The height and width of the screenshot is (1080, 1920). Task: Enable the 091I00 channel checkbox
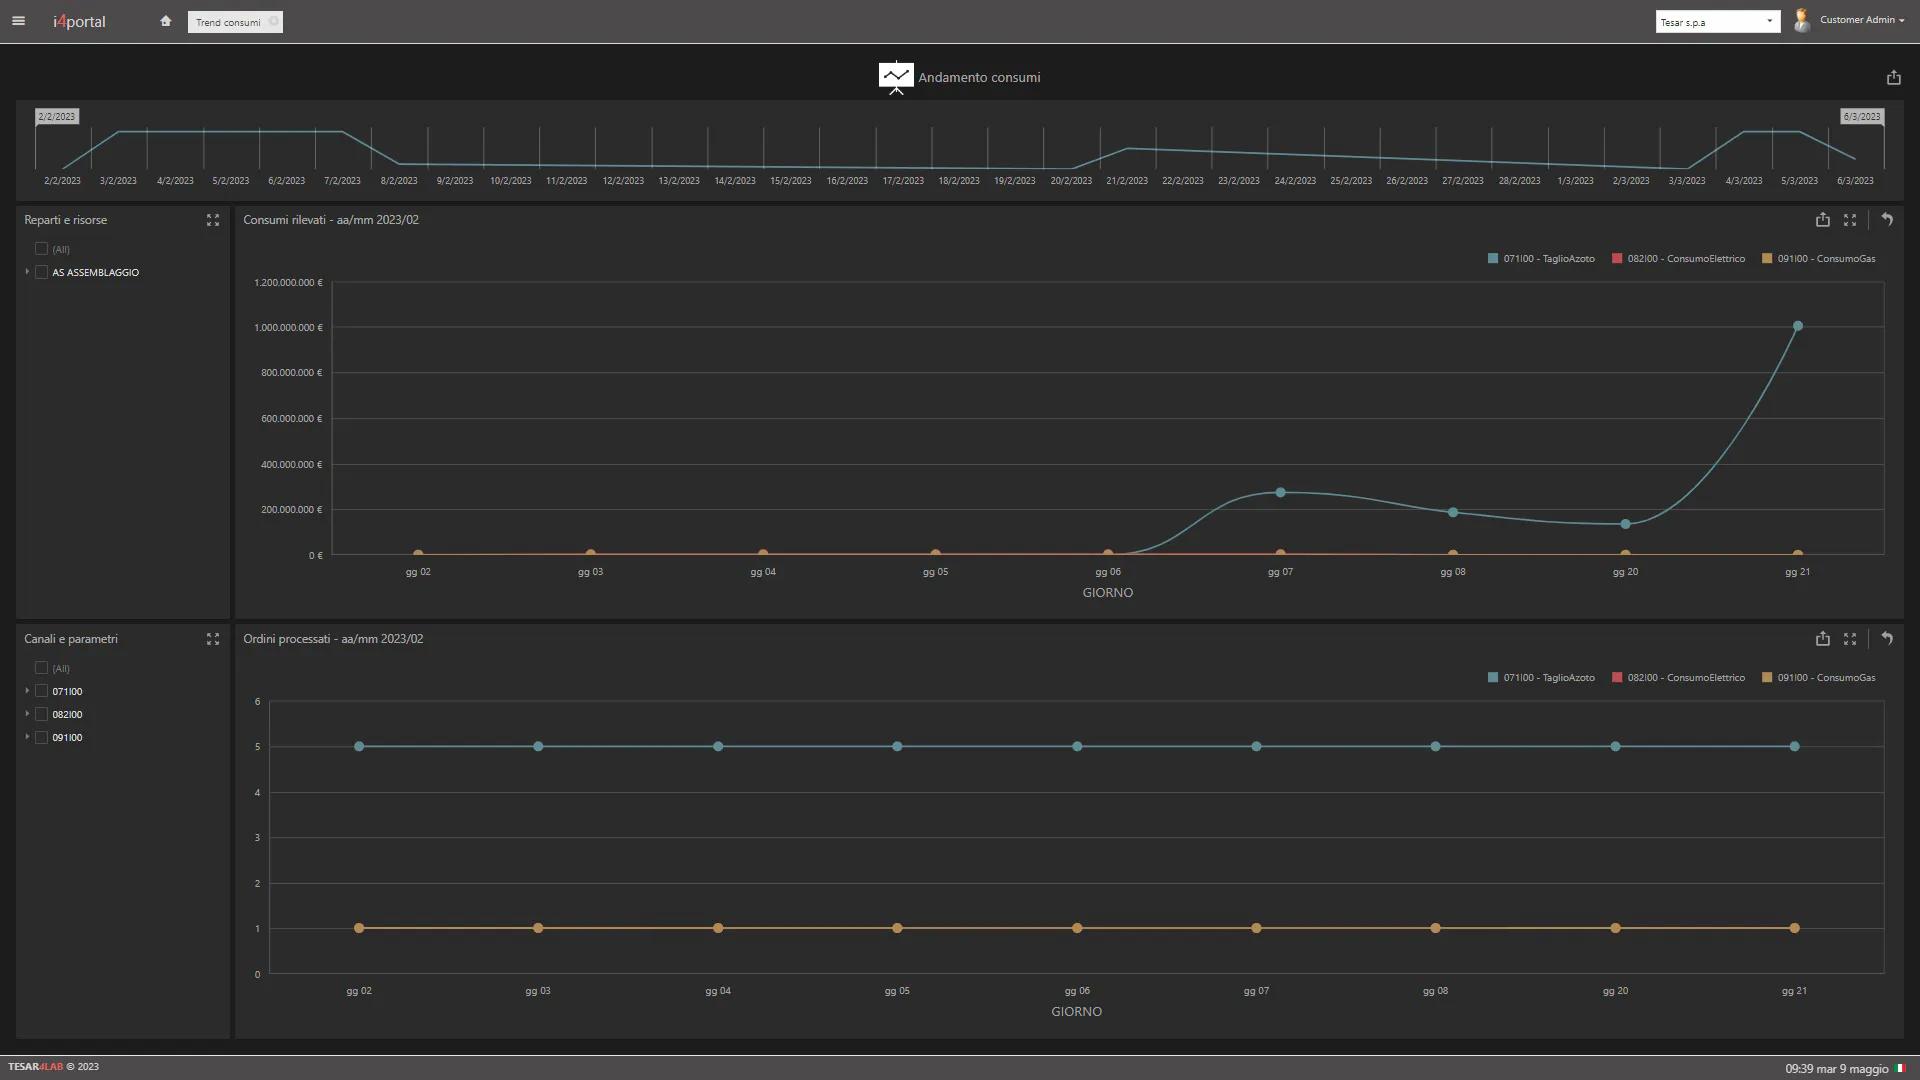41,737
